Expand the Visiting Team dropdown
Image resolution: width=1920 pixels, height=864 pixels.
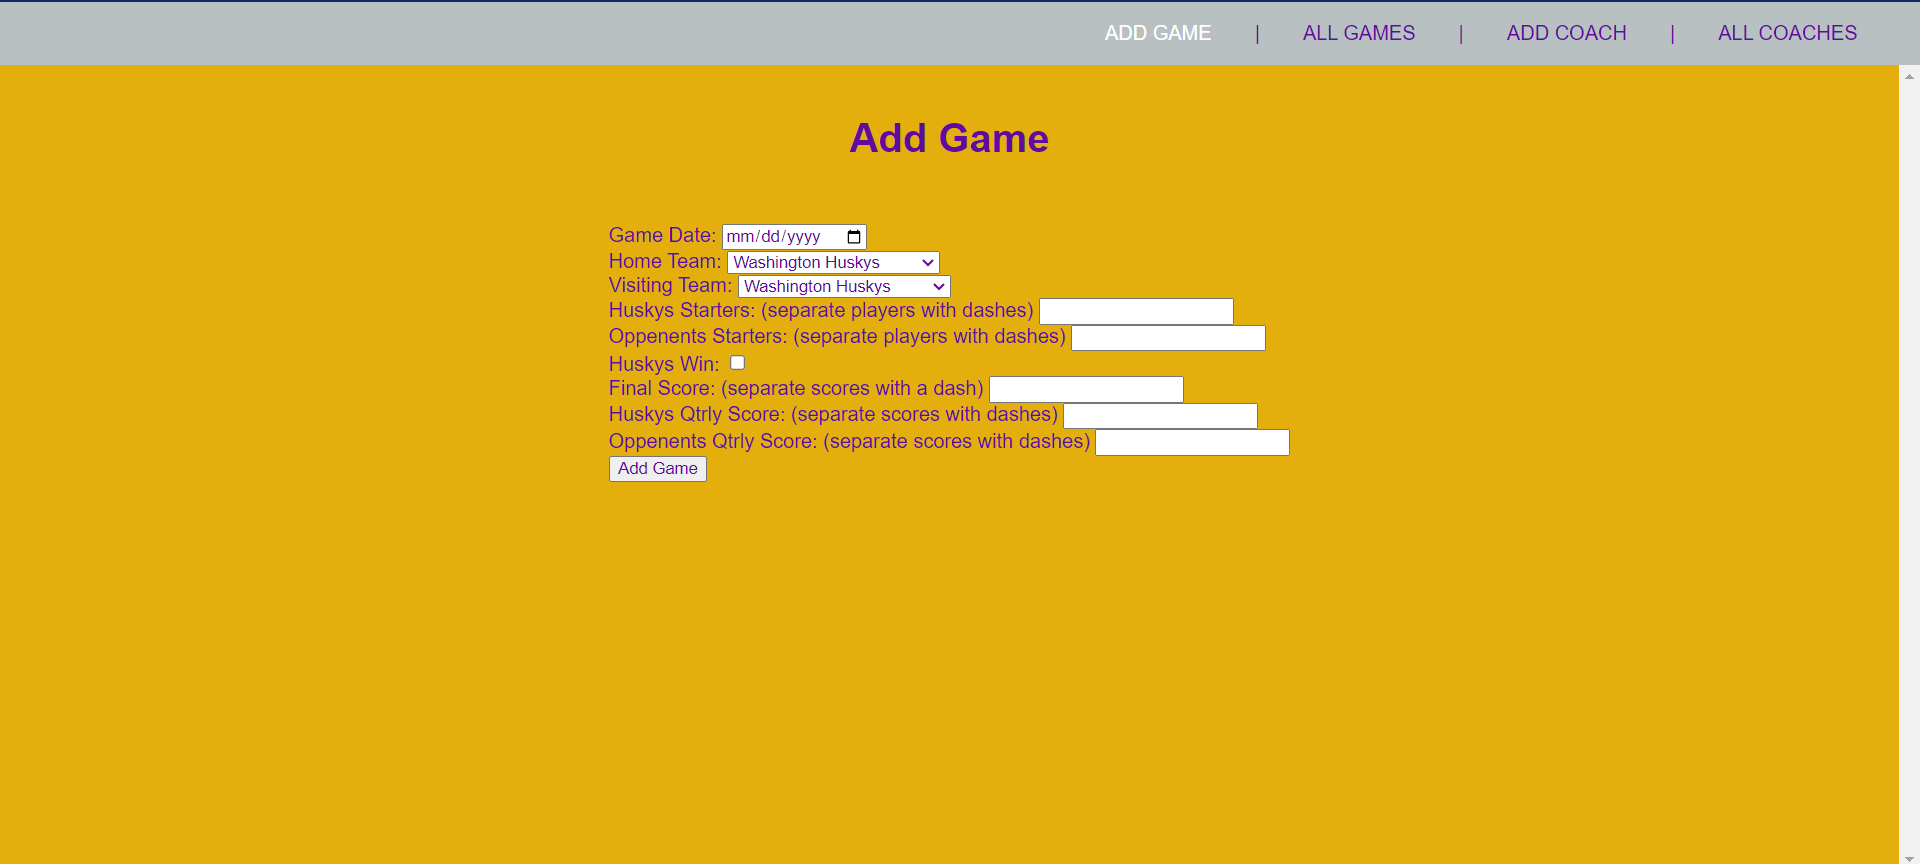(844, 286)
